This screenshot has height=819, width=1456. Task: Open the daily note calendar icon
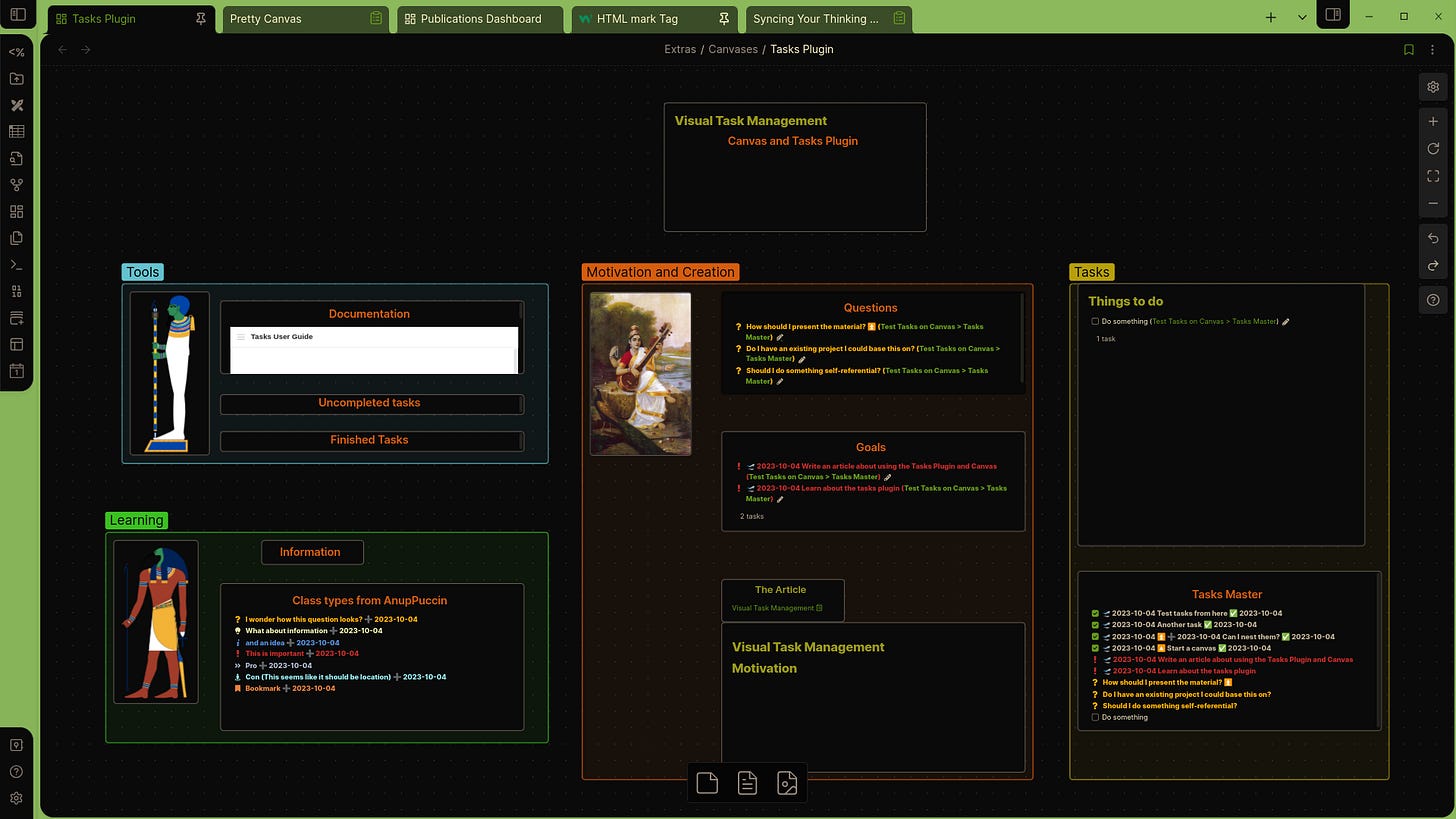[x=16, y=371]
